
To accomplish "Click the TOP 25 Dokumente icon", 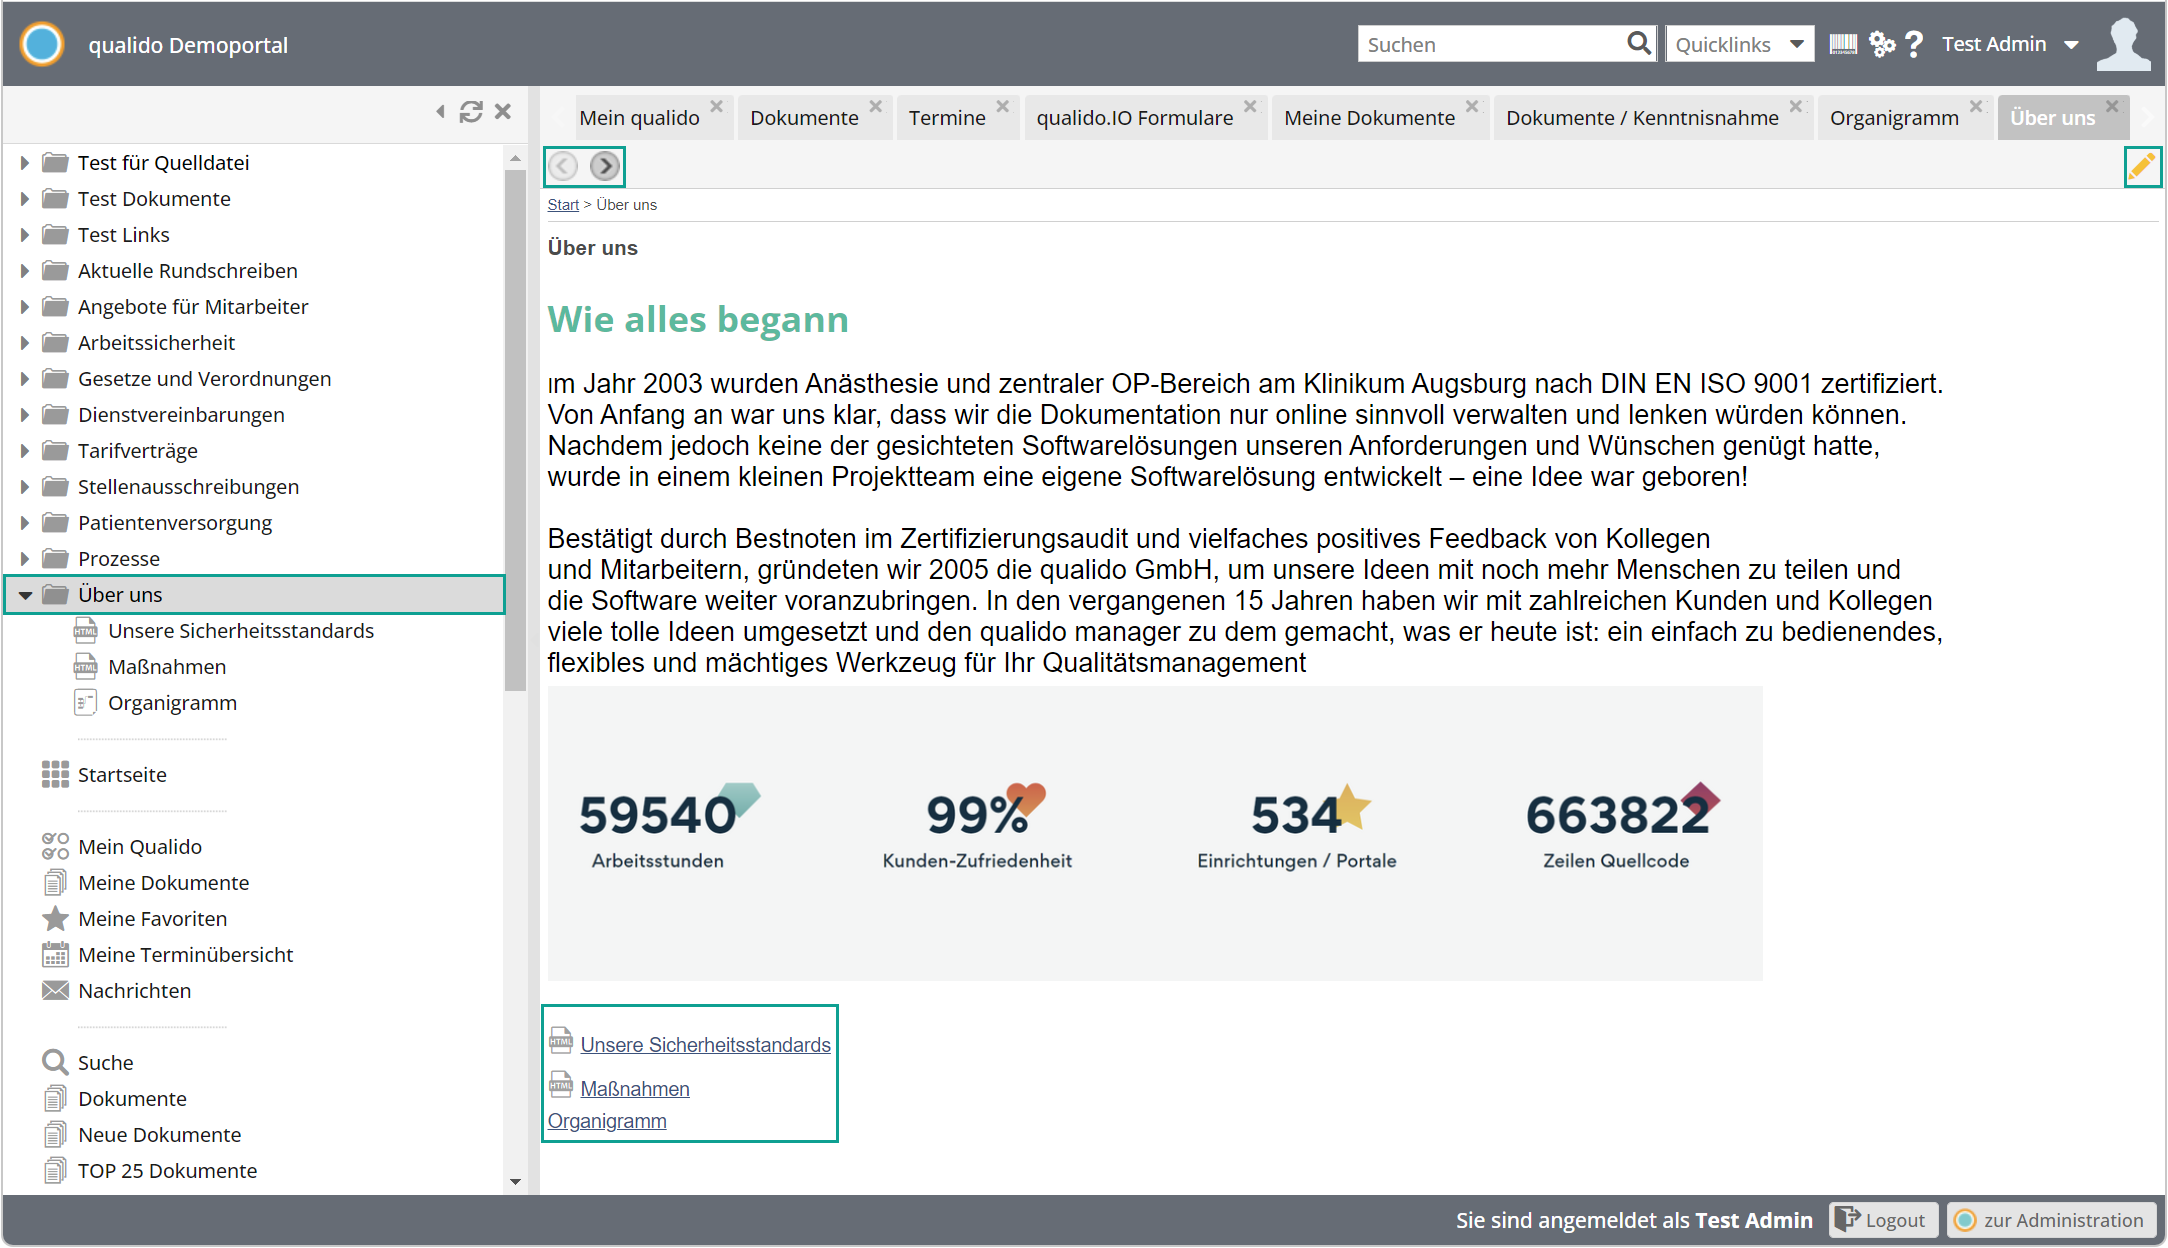I will coord(55,1171).
